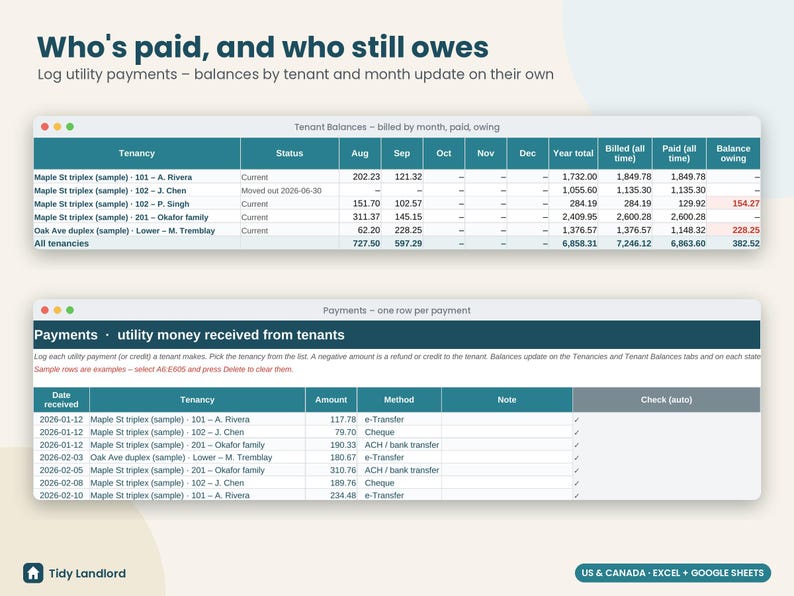Select the Date received column header
This screenshot has height=596, width=794.
pos(61,400)
